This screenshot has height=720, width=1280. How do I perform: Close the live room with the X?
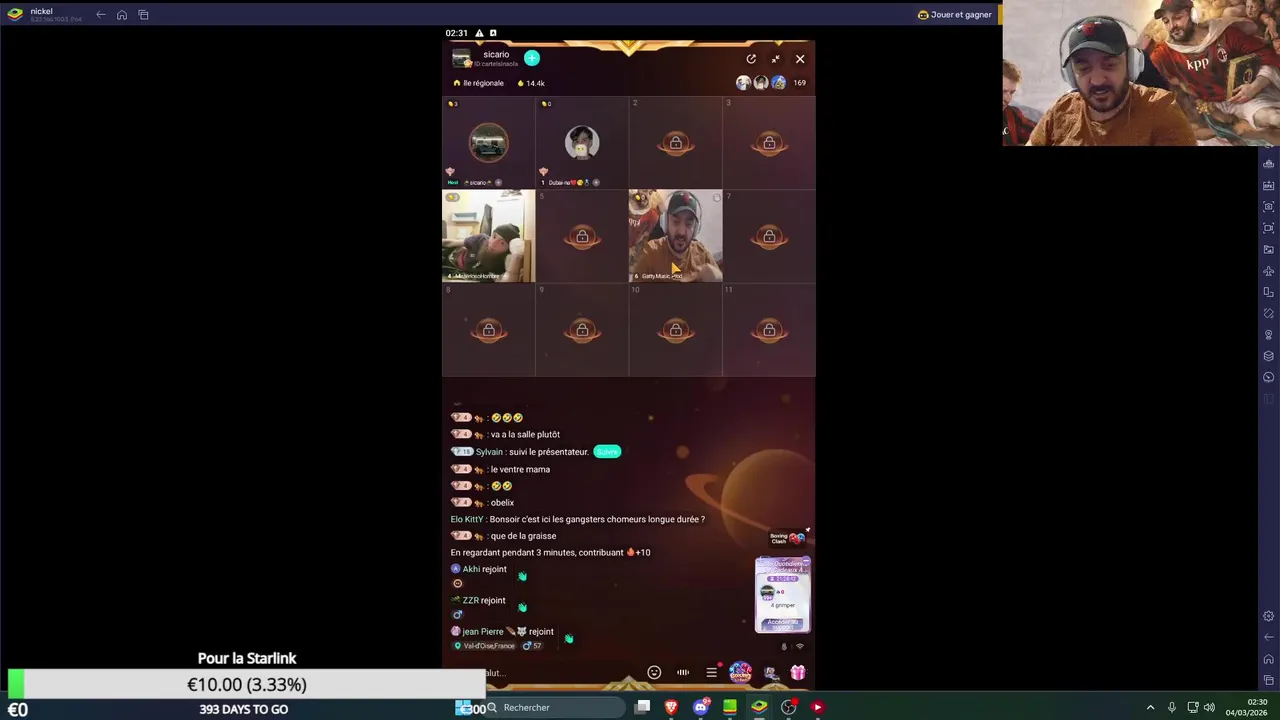tap(800, 59)
